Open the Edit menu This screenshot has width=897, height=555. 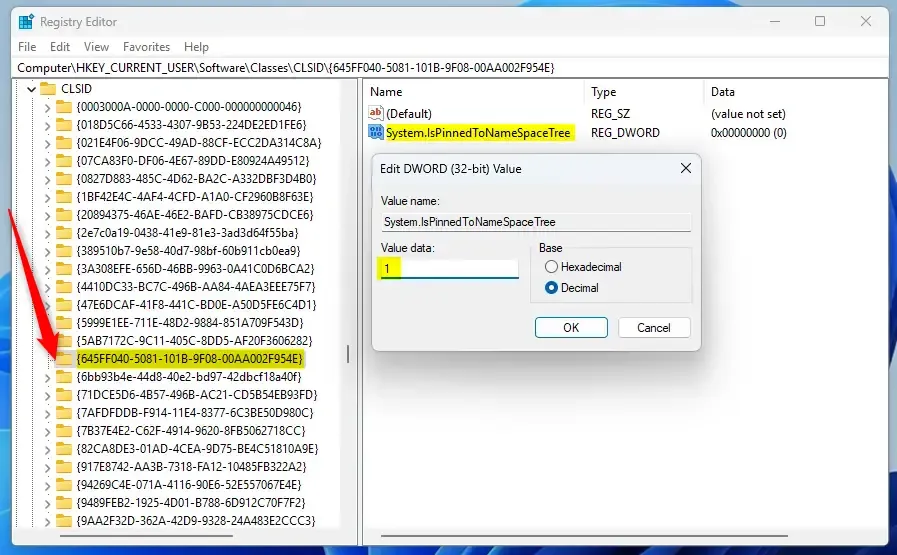[x=59, y=47]
